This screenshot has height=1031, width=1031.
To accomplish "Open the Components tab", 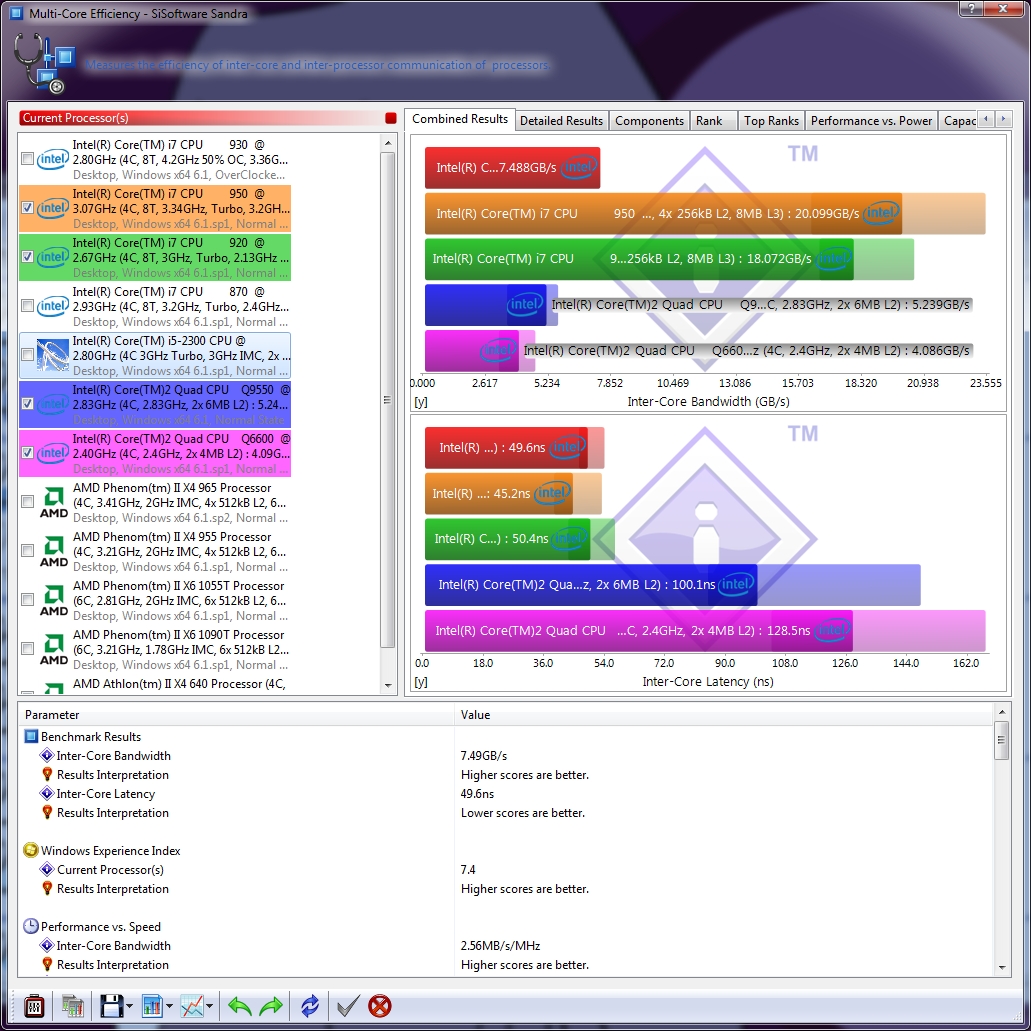I will tap(649, 120).
